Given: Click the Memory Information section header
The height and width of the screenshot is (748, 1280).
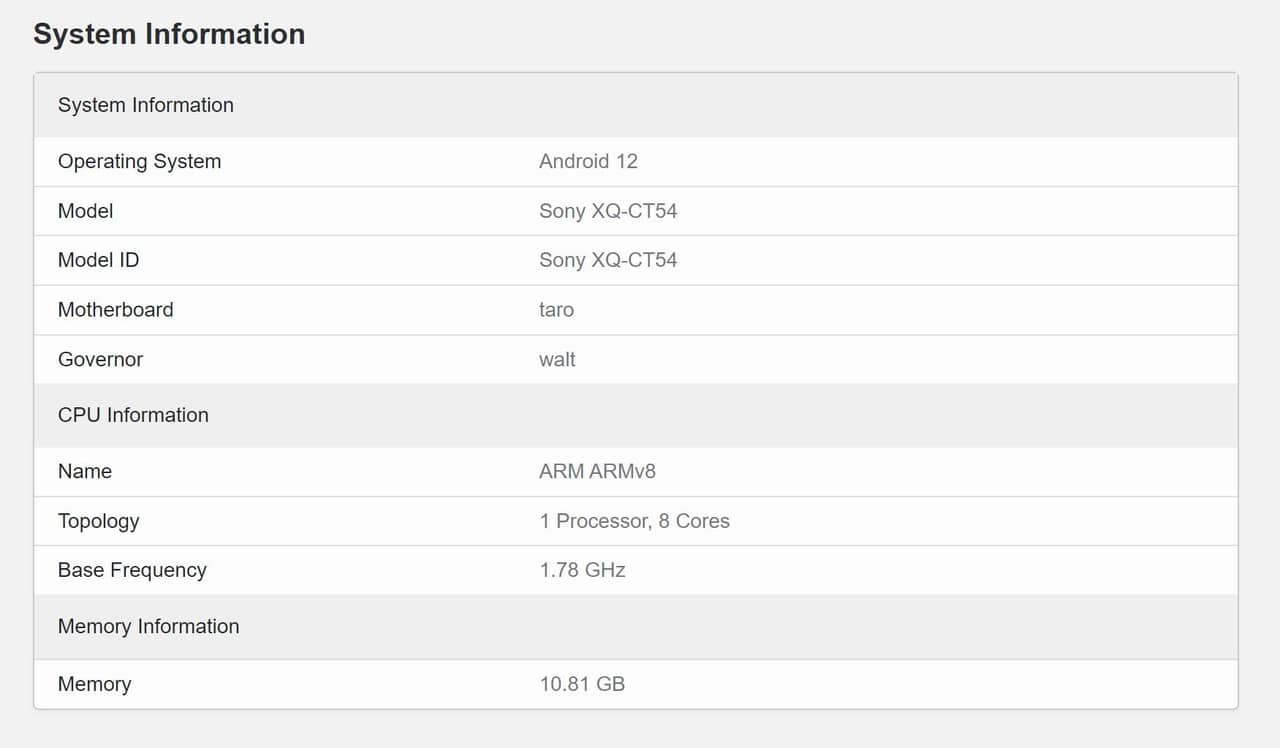Looking at the screenshot, I should pos(148,626).
